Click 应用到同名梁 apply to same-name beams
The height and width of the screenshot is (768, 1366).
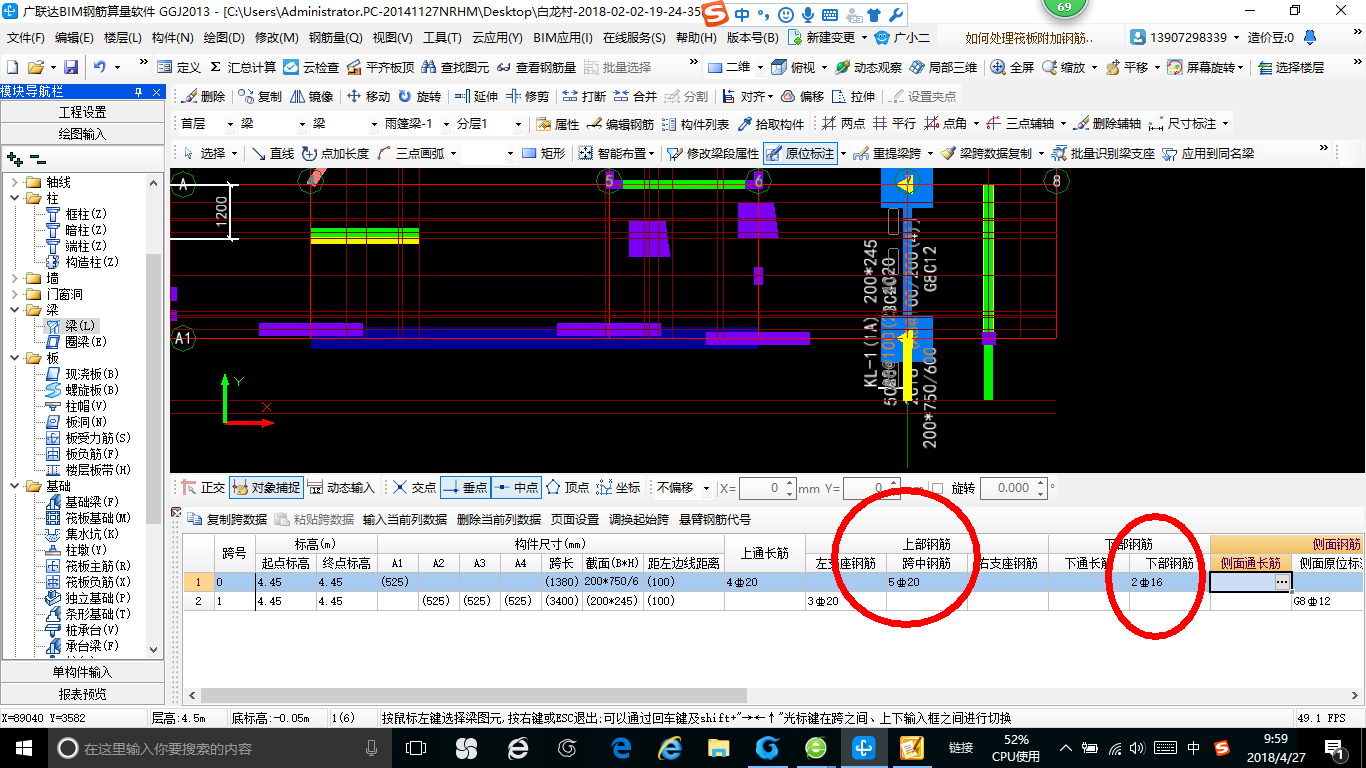click(1208, 153)
